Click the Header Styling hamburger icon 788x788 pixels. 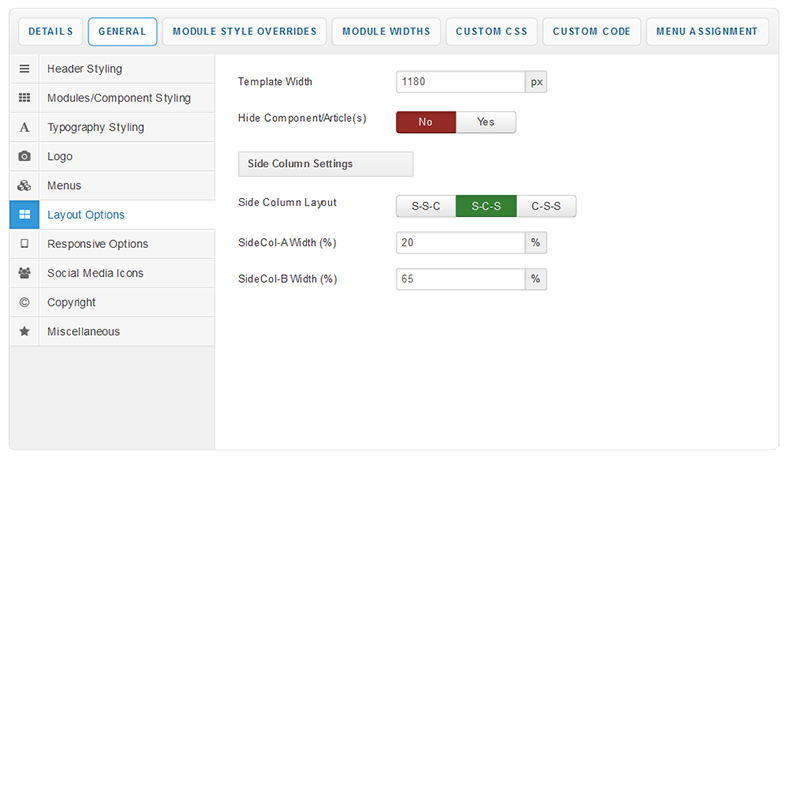click(x=24, y=69)
